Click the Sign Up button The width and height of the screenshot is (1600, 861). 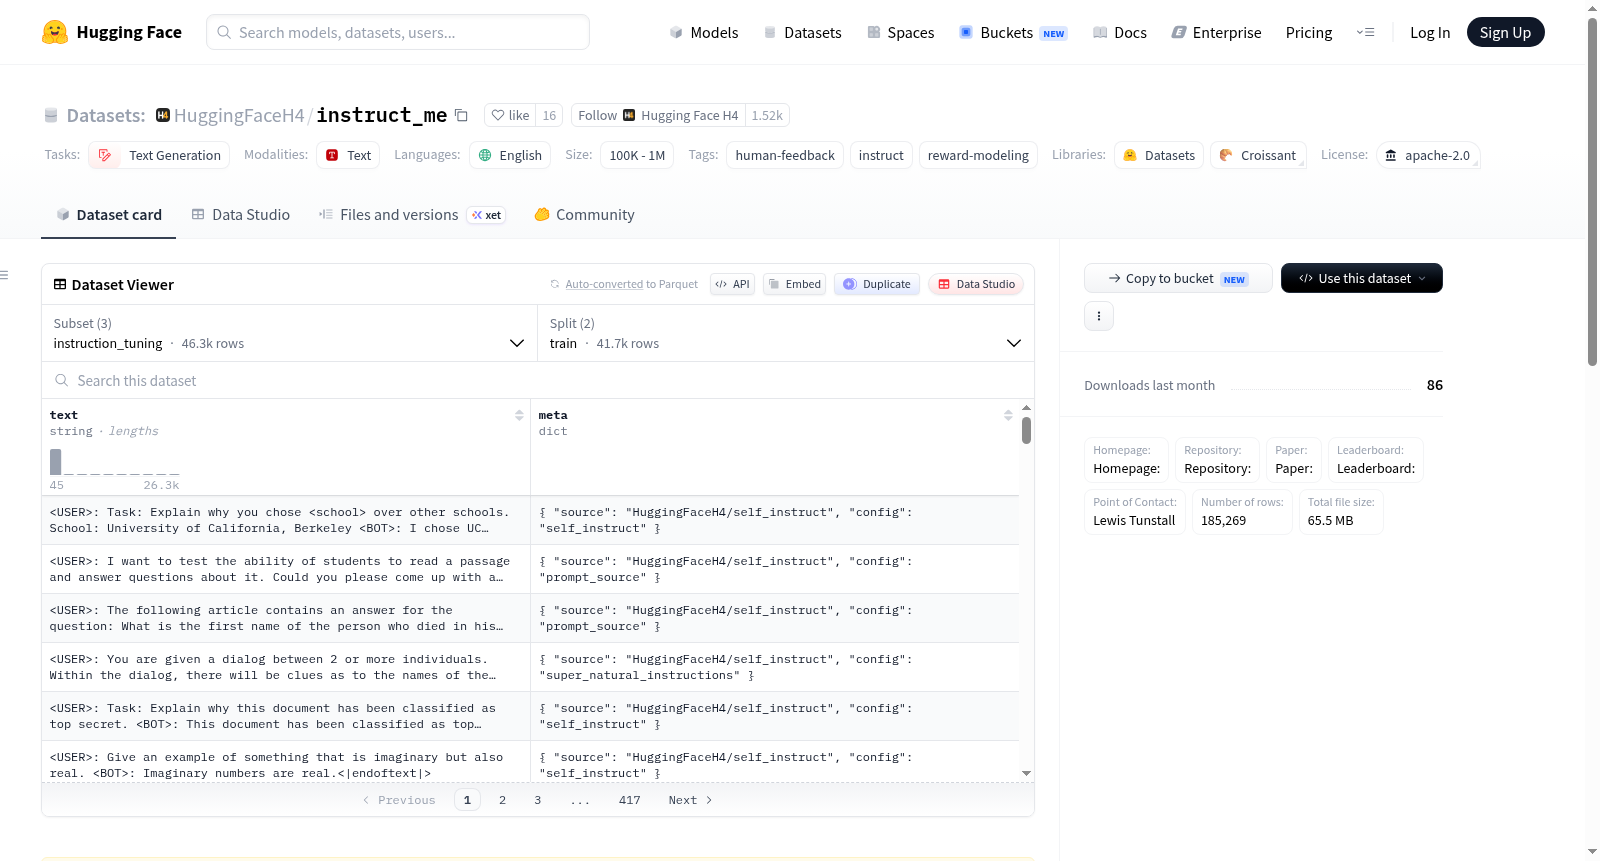1505,32
